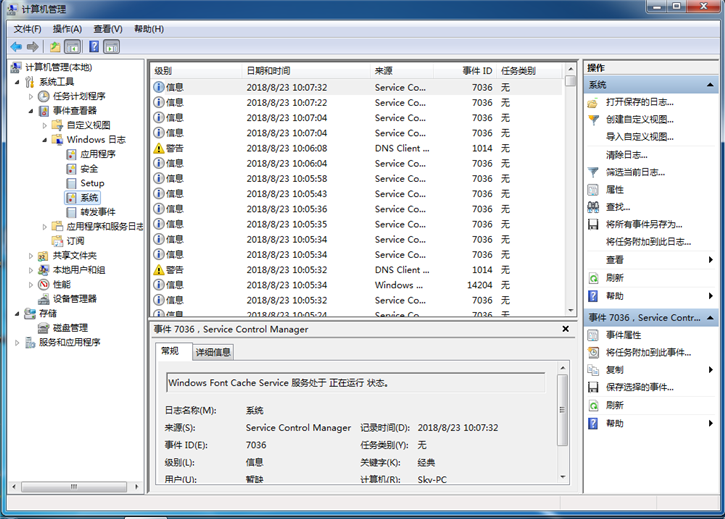This screenshot has height=519, width=725.
Task: Toggle the Show/Hide Action Pane toolbar icon
Action: (x=111, y=47)
